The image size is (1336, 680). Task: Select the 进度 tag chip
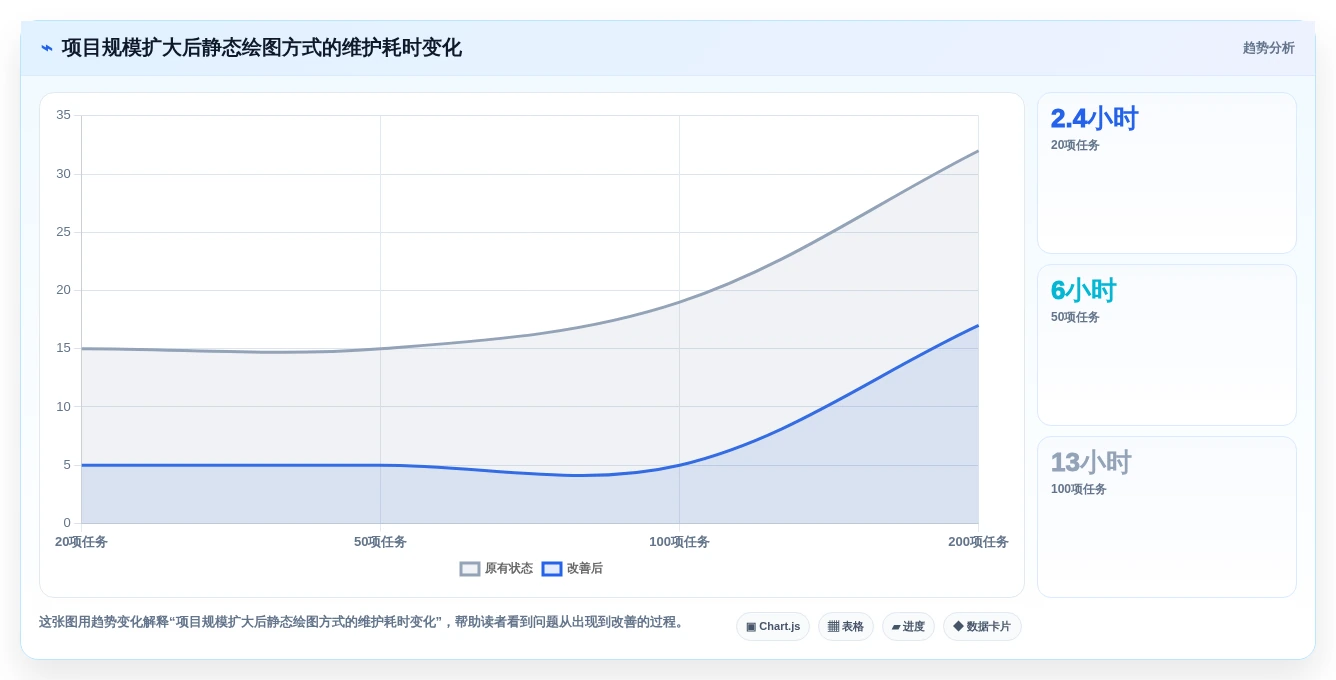click(x=908, y=627)
